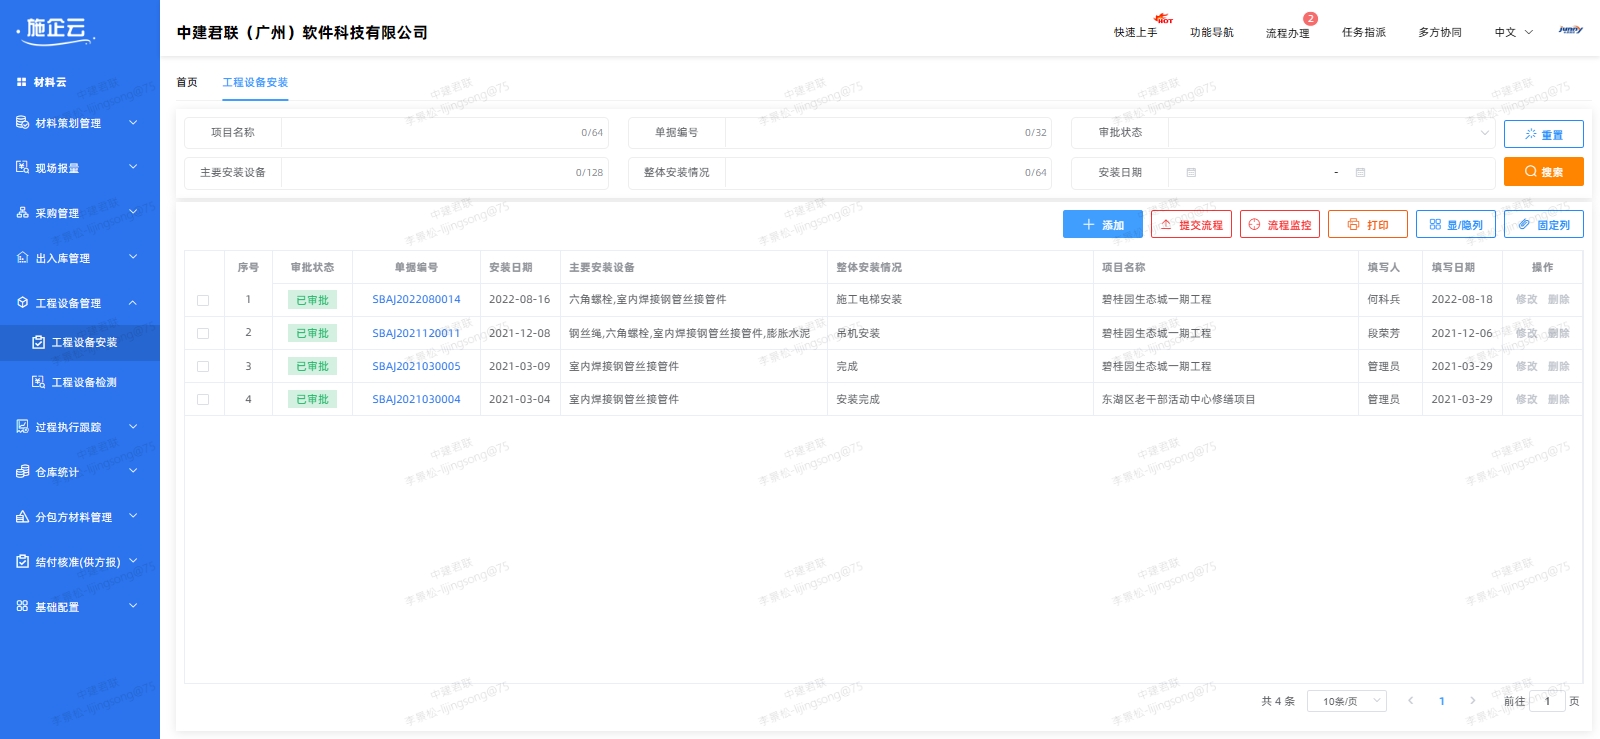Click the 仓库统计 sidebar icon
Viewport: 1600px width, 739px height.
tap(22, 472)
